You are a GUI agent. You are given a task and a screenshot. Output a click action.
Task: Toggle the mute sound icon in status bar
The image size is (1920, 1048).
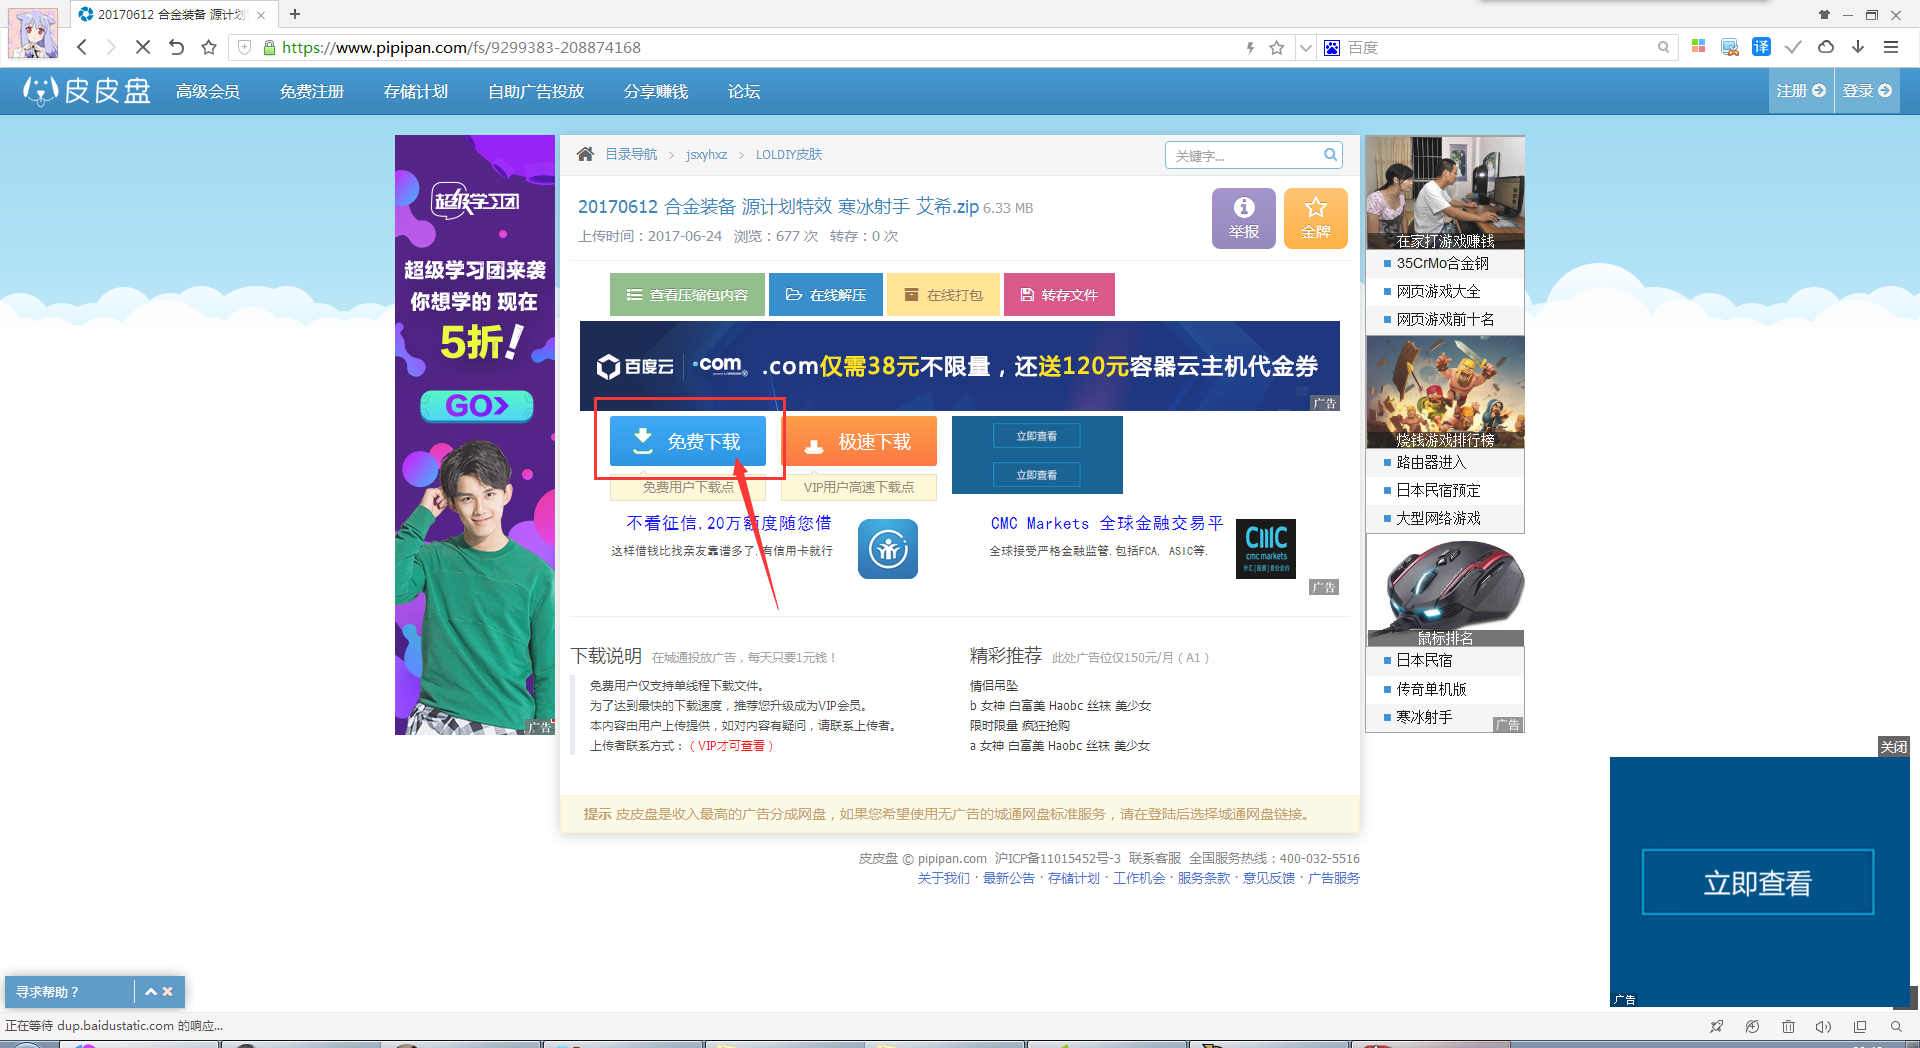(x=1823, y=1026)
